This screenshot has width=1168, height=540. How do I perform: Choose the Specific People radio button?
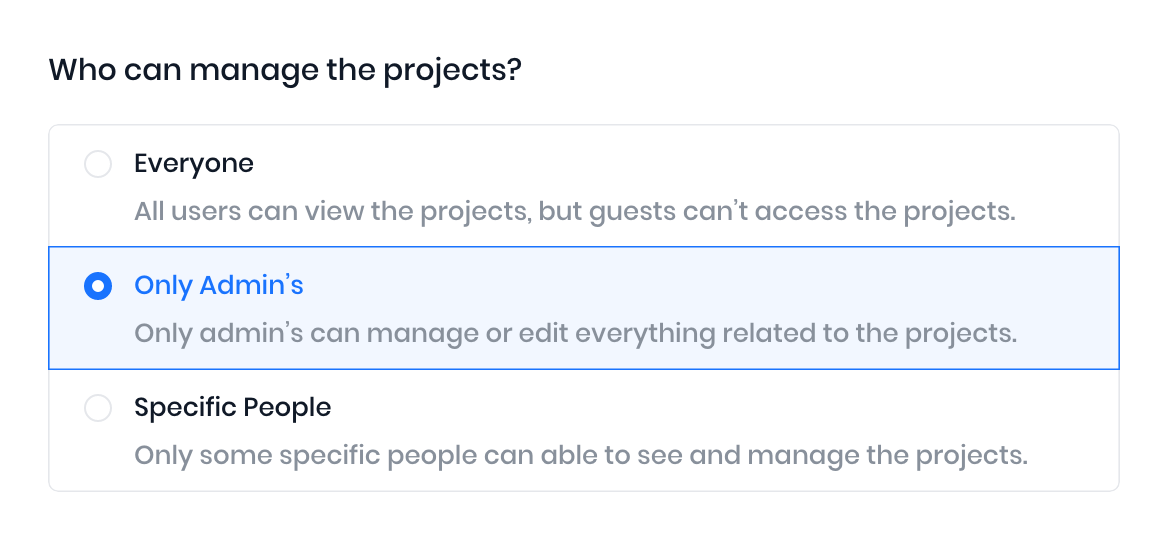pyautogui.click(x=98, y=409)
